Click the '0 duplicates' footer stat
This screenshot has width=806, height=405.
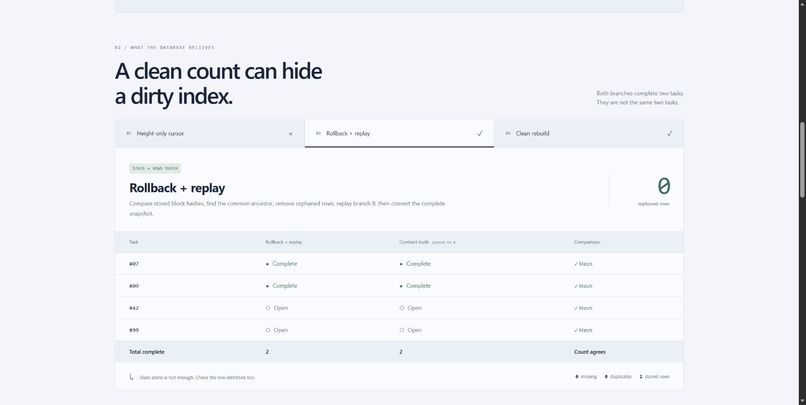618,377
